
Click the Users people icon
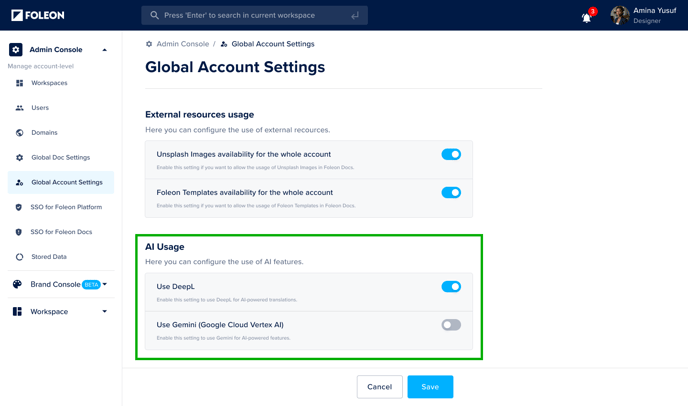point(19,108)
